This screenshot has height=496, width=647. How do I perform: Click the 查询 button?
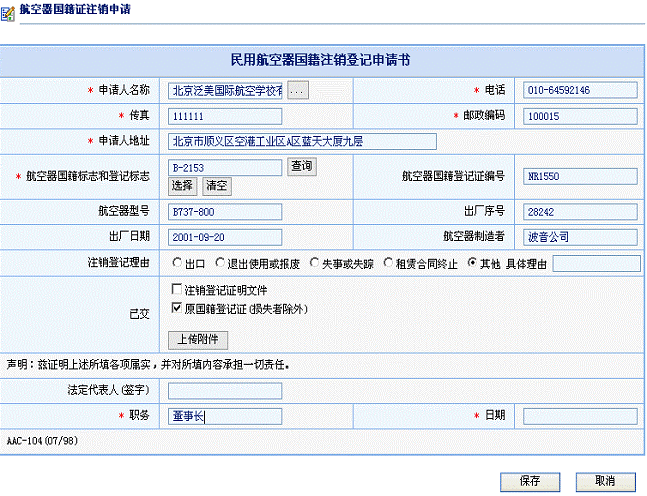tap(302, 166)
